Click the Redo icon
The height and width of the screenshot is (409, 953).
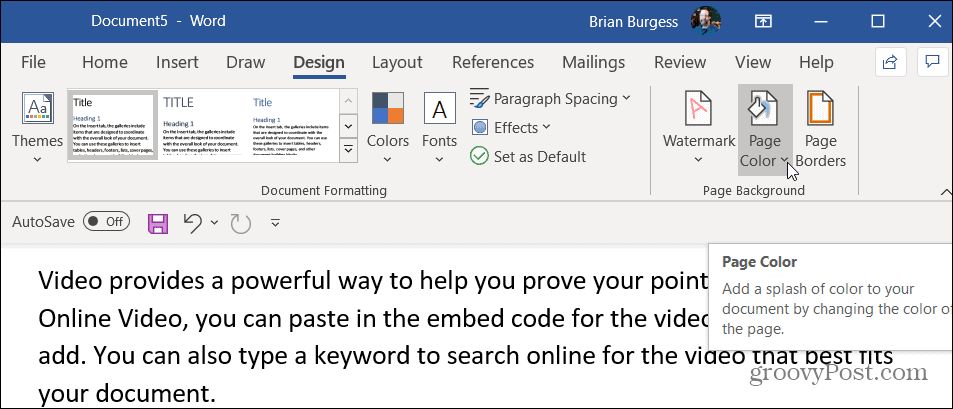241,224
